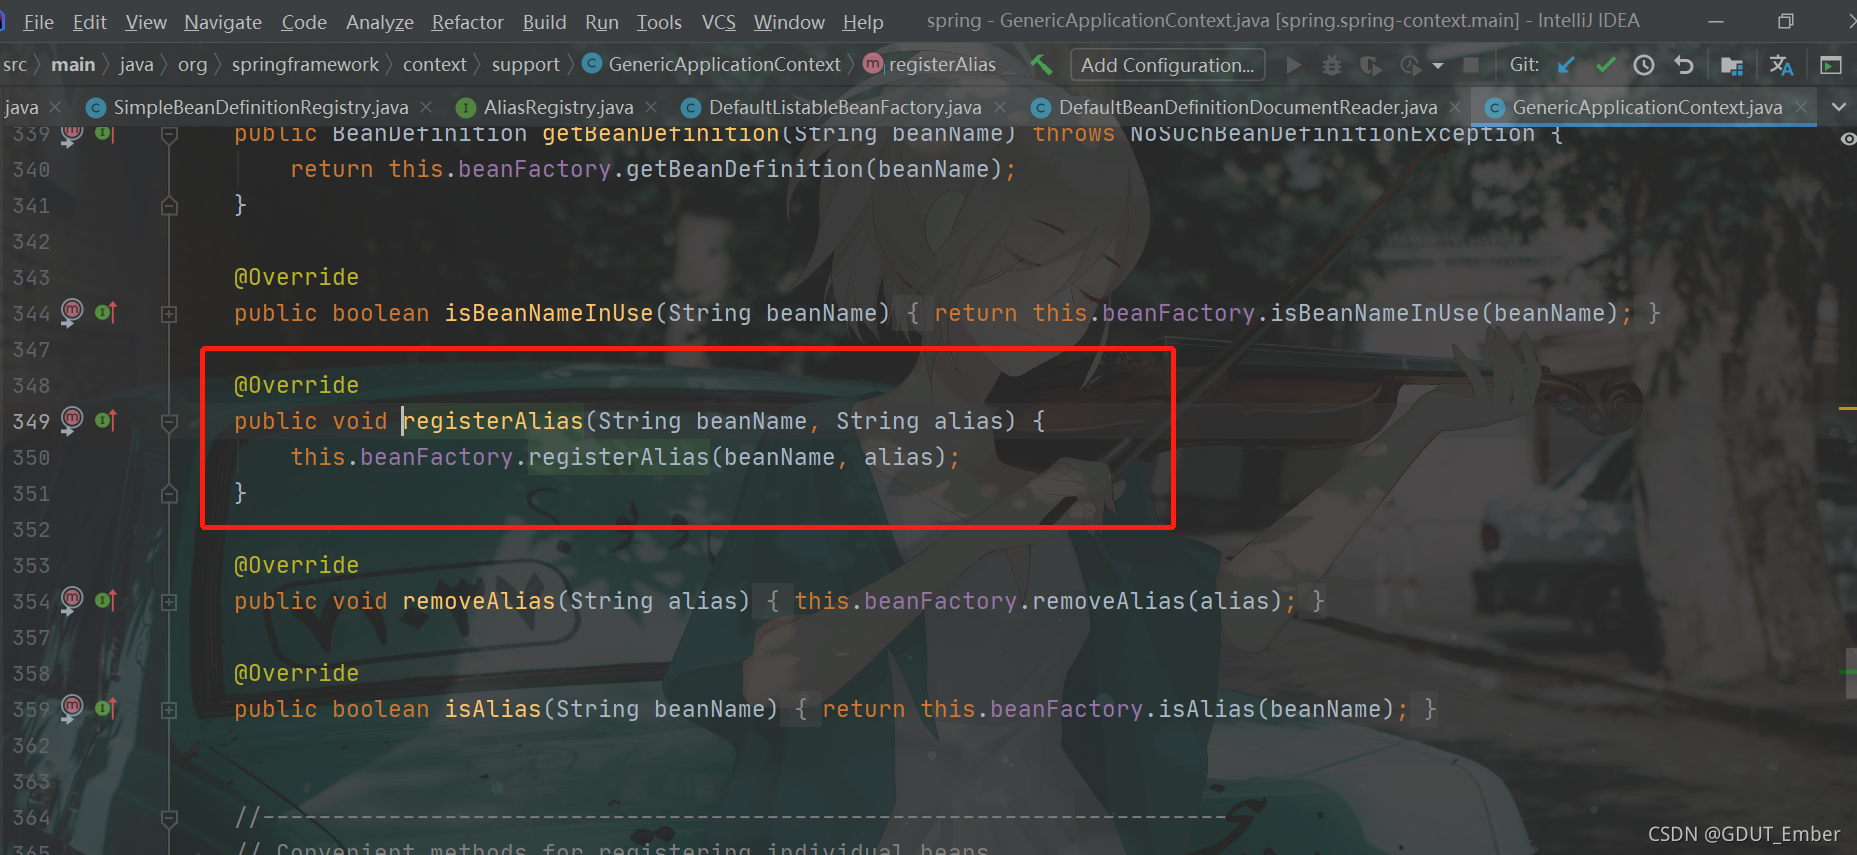Close the GenericApplicationContext.java tab
1857x855 pixels.
pos(1801,107)
